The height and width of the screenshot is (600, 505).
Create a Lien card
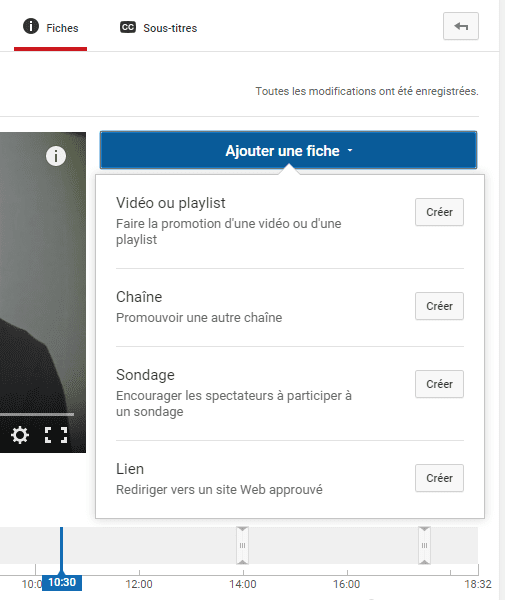[439, 478]
